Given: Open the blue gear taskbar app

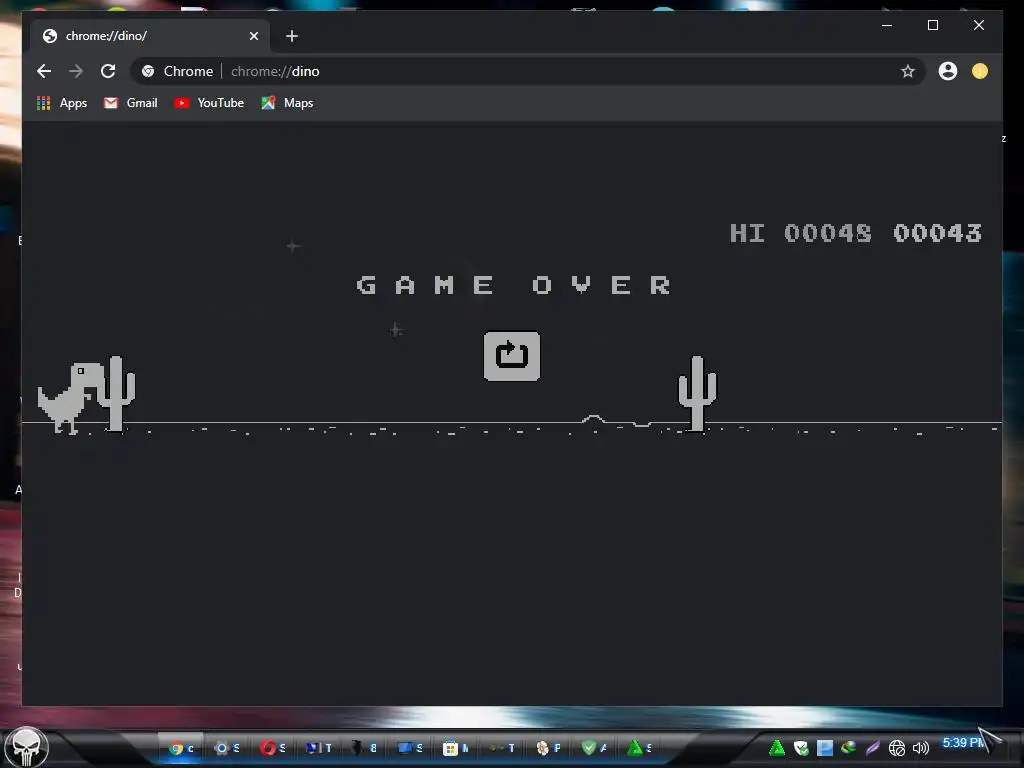Looking at the screenshot, I should tap(227, 748).
